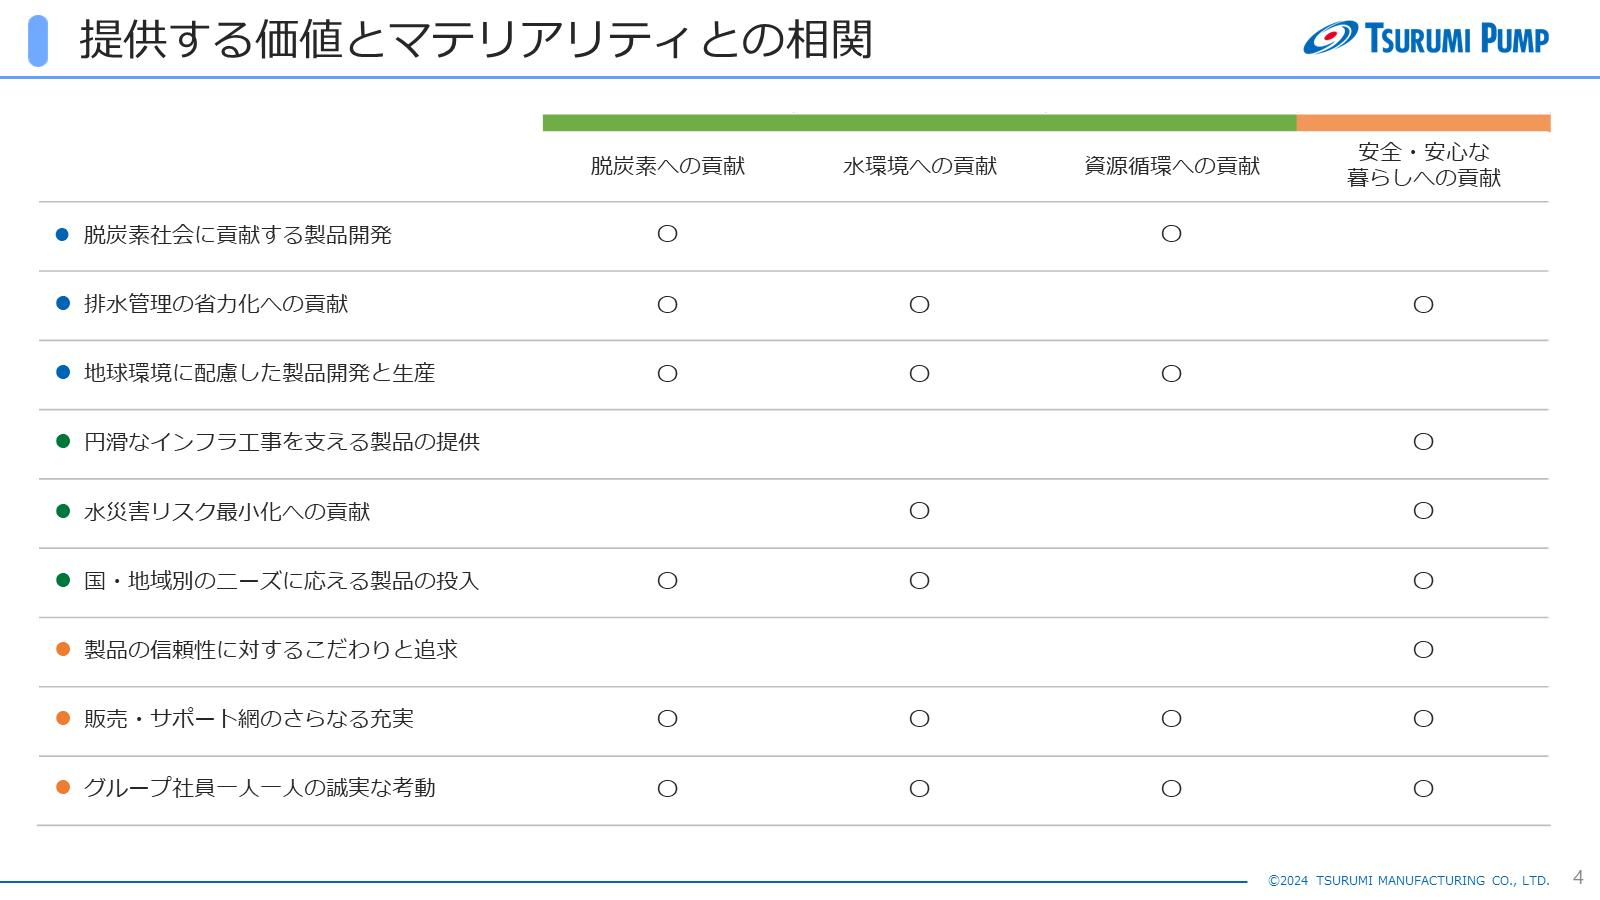Click the blue bullet before 排水管理の省力化への貢献
The width and height of the screenshot is (1600, 900).
(63, 303)
